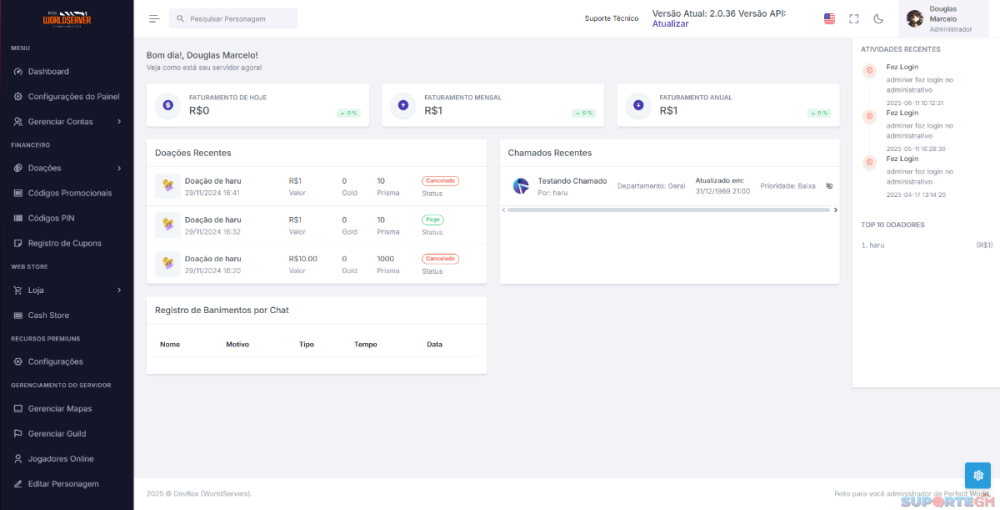Toggle dark mode with the moon icon
Image resolution: width=1000 pixels, height=510 pixels.
[878, 19]
